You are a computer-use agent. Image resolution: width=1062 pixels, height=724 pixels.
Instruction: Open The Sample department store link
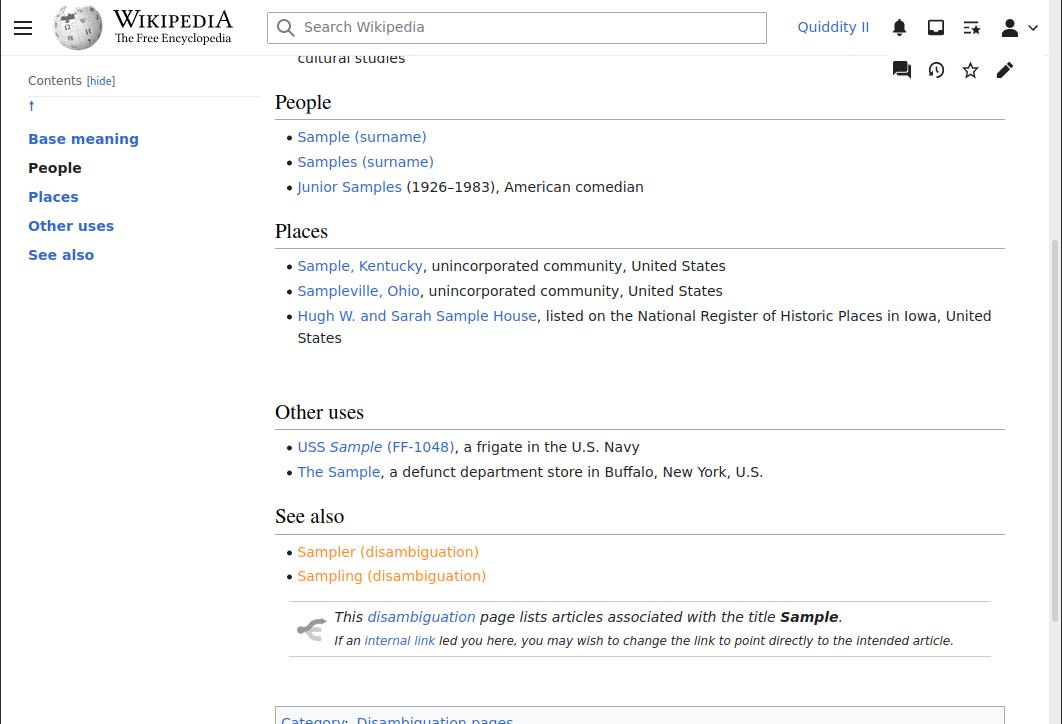(339, 472)
